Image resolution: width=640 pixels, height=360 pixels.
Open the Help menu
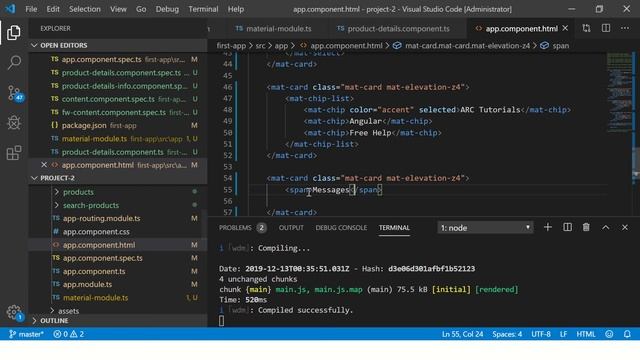pyautogui.click(x=236, y=9)
